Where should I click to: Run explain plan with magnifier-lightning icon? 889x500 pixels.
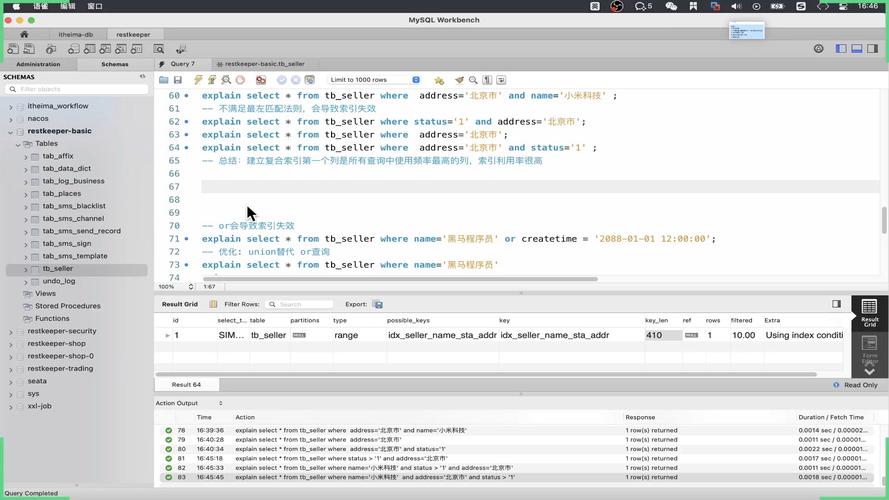click(x=226, y=80)
